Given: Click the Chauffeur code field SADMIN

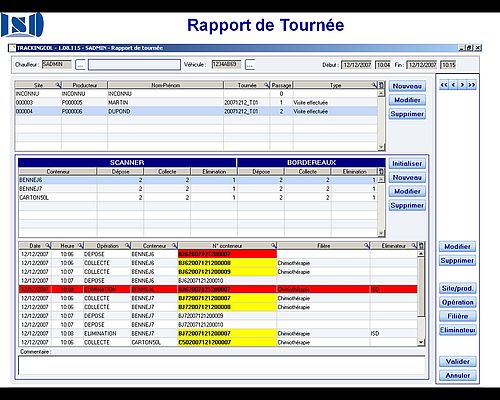Looking at the screenshot, I should 57,64.
